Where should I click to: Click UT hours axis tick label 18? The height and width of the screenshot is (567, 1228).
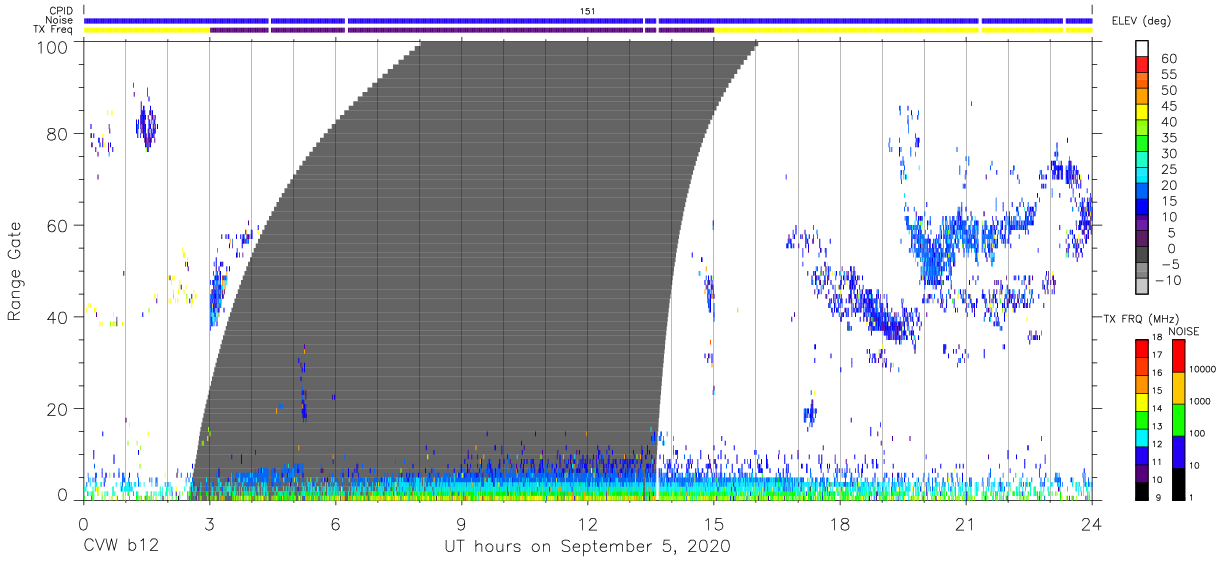tap(839, 523)
